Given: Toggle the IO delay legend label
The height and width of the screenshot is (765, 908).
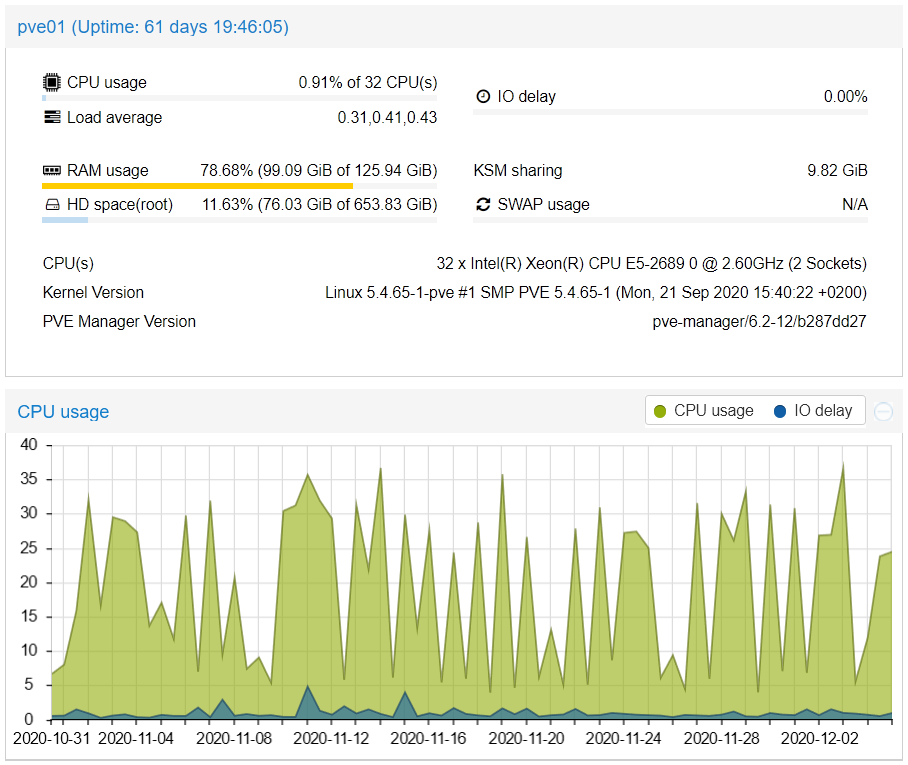Looking at the screenshot, I should click(823, 411).
